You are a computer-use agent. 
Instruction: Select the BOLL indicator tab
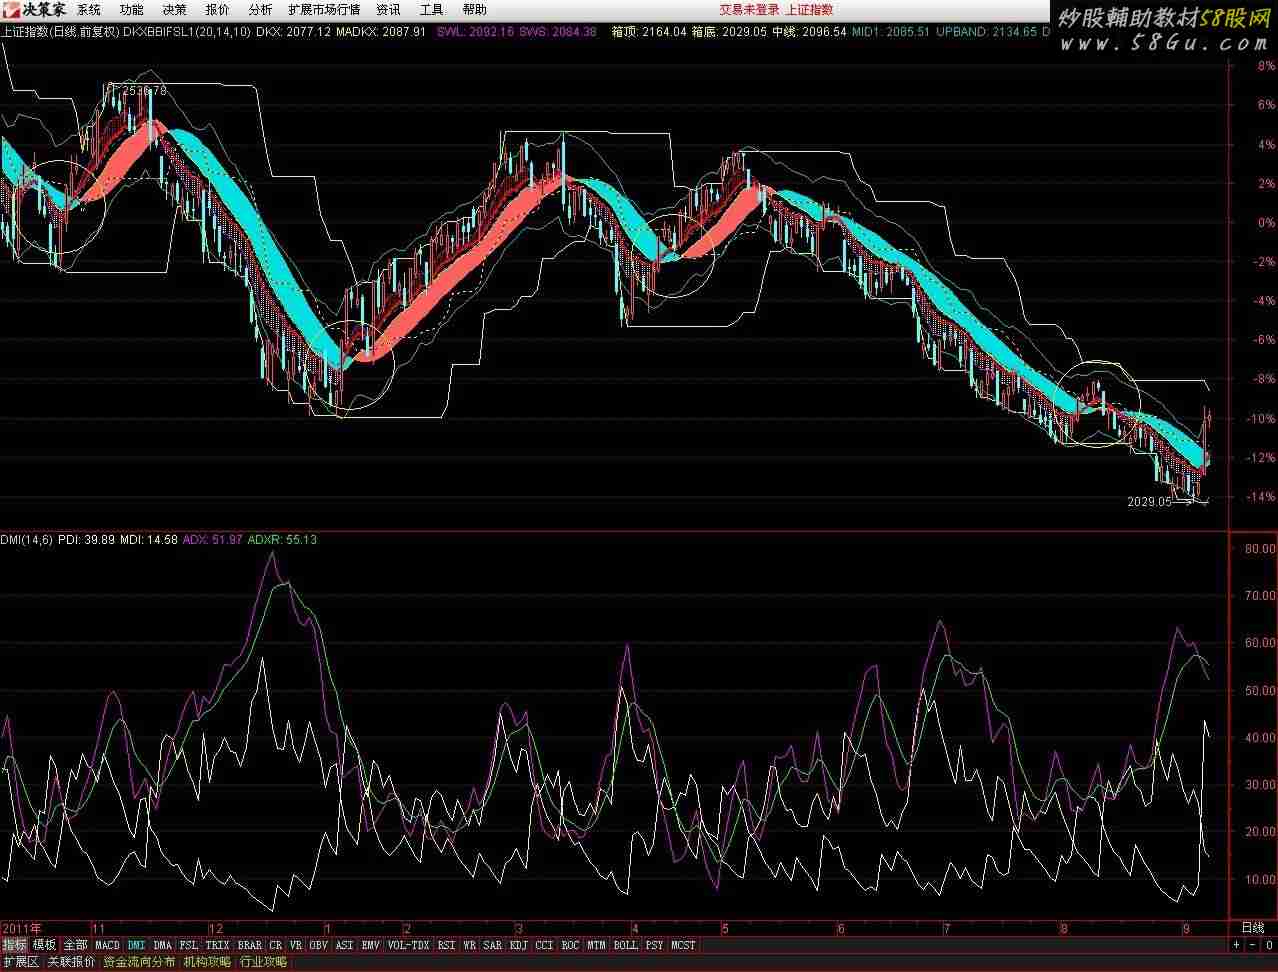click(625, 945)
